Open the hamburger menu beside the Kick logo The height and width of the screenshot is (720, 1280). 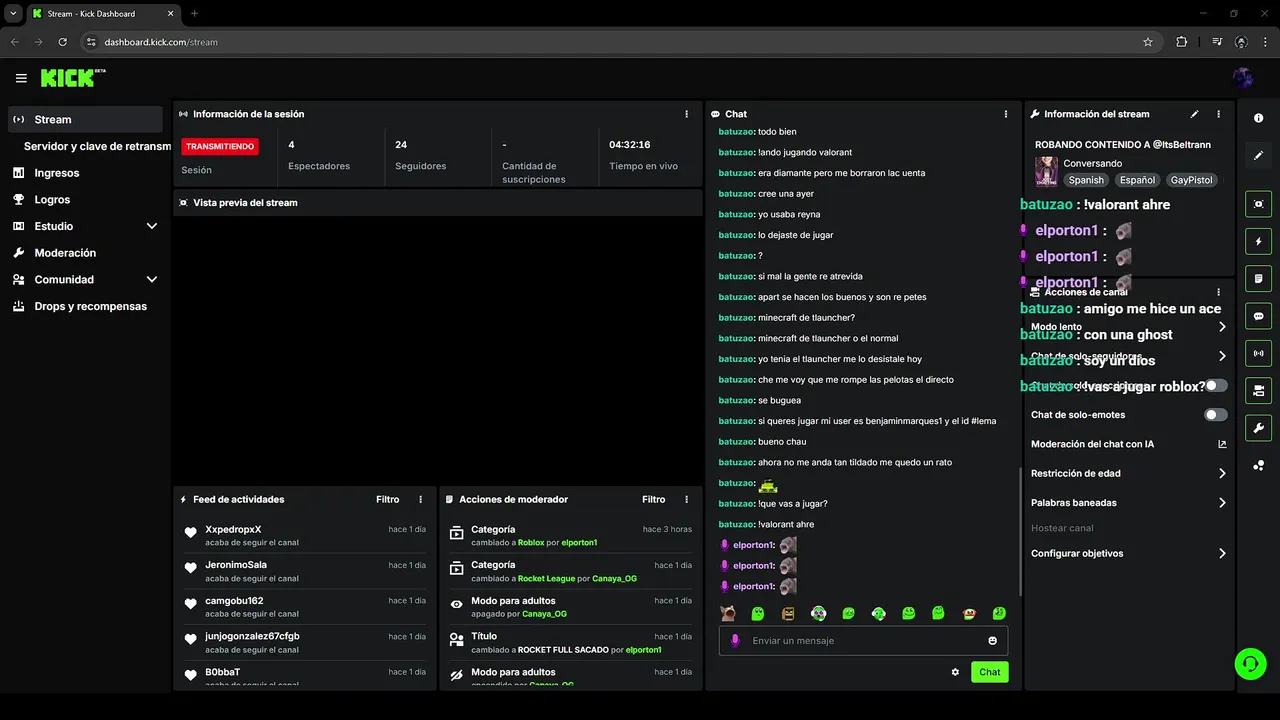pos(21,78)
